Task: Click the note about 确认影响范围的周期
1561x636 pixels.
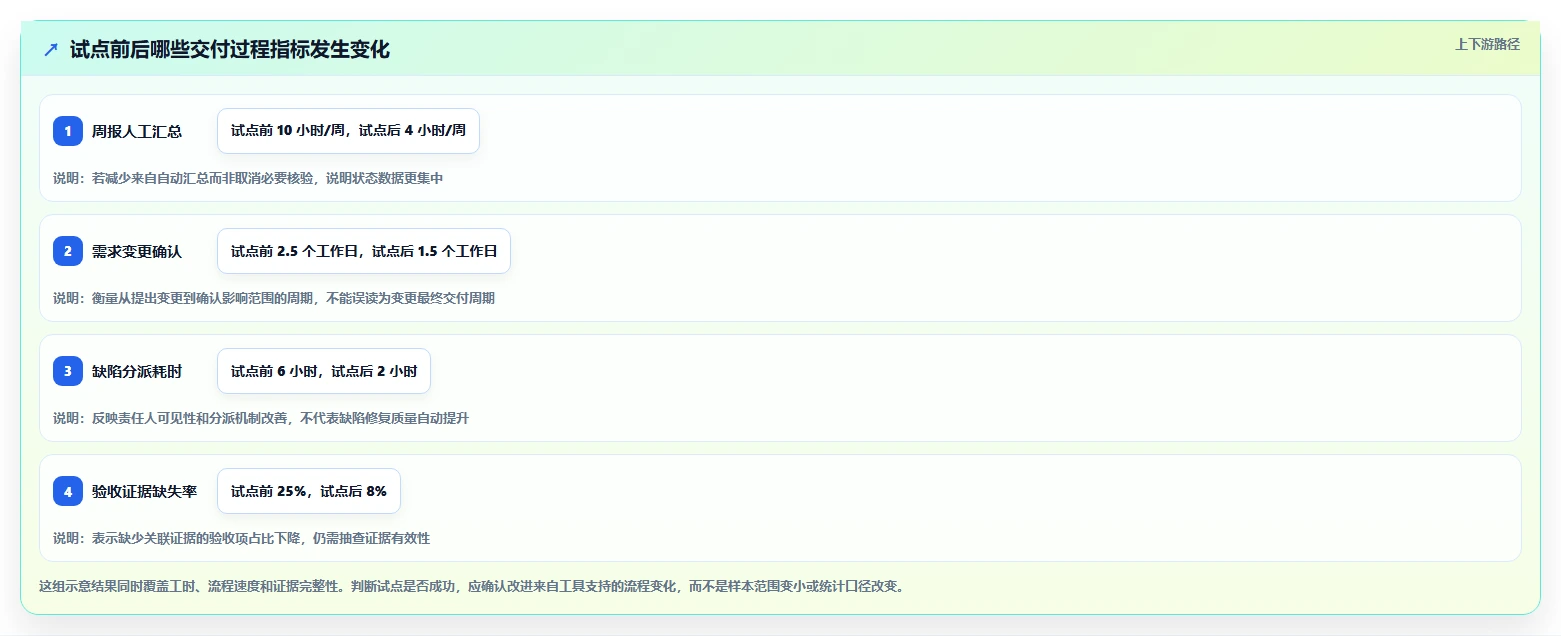Action: tap(274, 298)
